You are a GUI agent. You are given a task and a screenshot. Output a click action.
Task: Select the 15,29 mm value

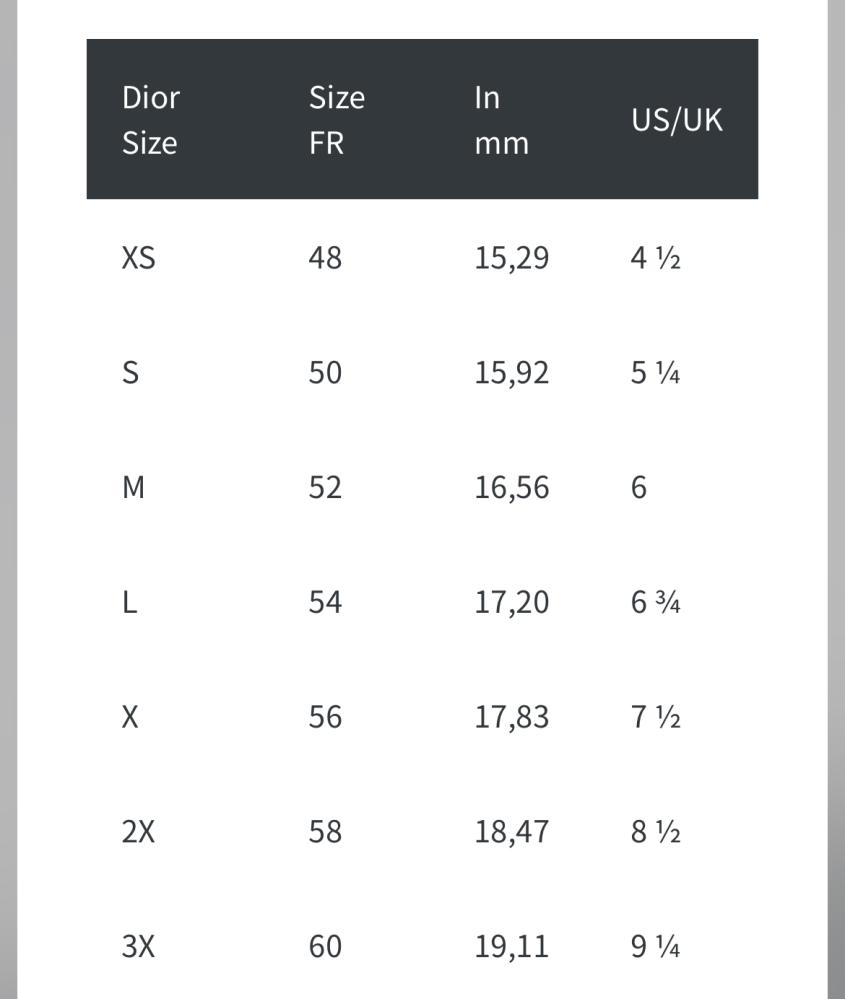pos(512,258)
